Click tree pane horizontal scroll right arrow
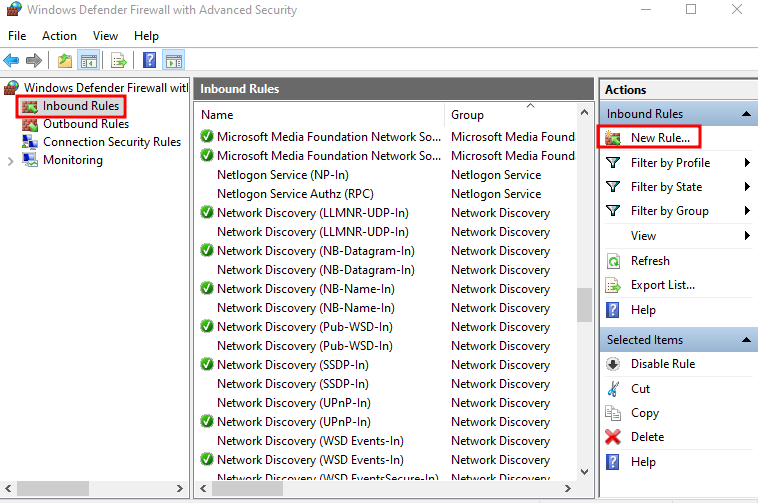Viewport: 758px width, 503px height. click(180, 489)
